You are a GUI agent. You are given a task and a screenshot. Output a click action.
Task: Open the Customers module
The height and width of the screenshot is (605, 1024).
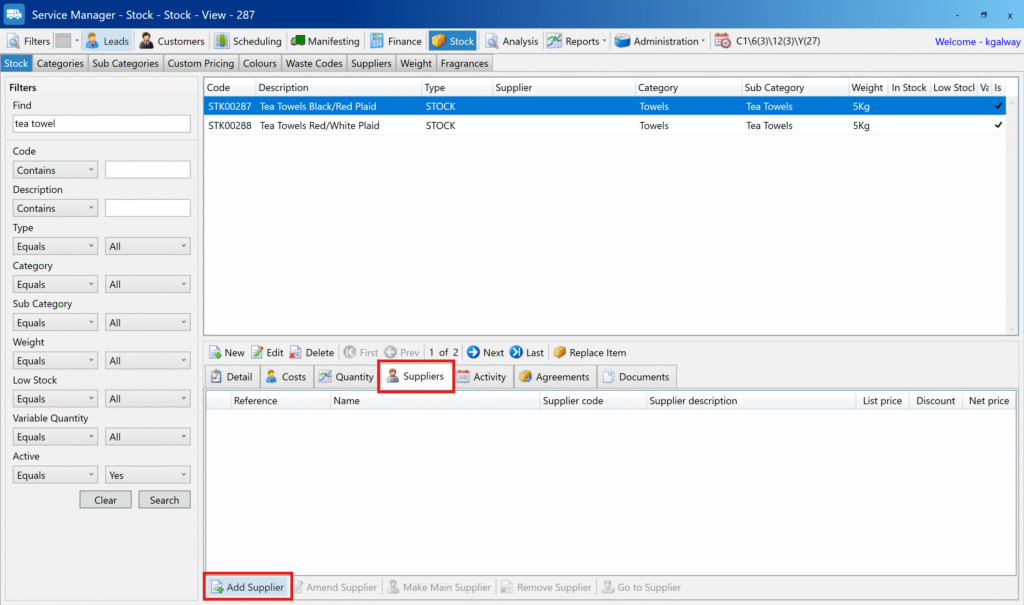(147, 41)
